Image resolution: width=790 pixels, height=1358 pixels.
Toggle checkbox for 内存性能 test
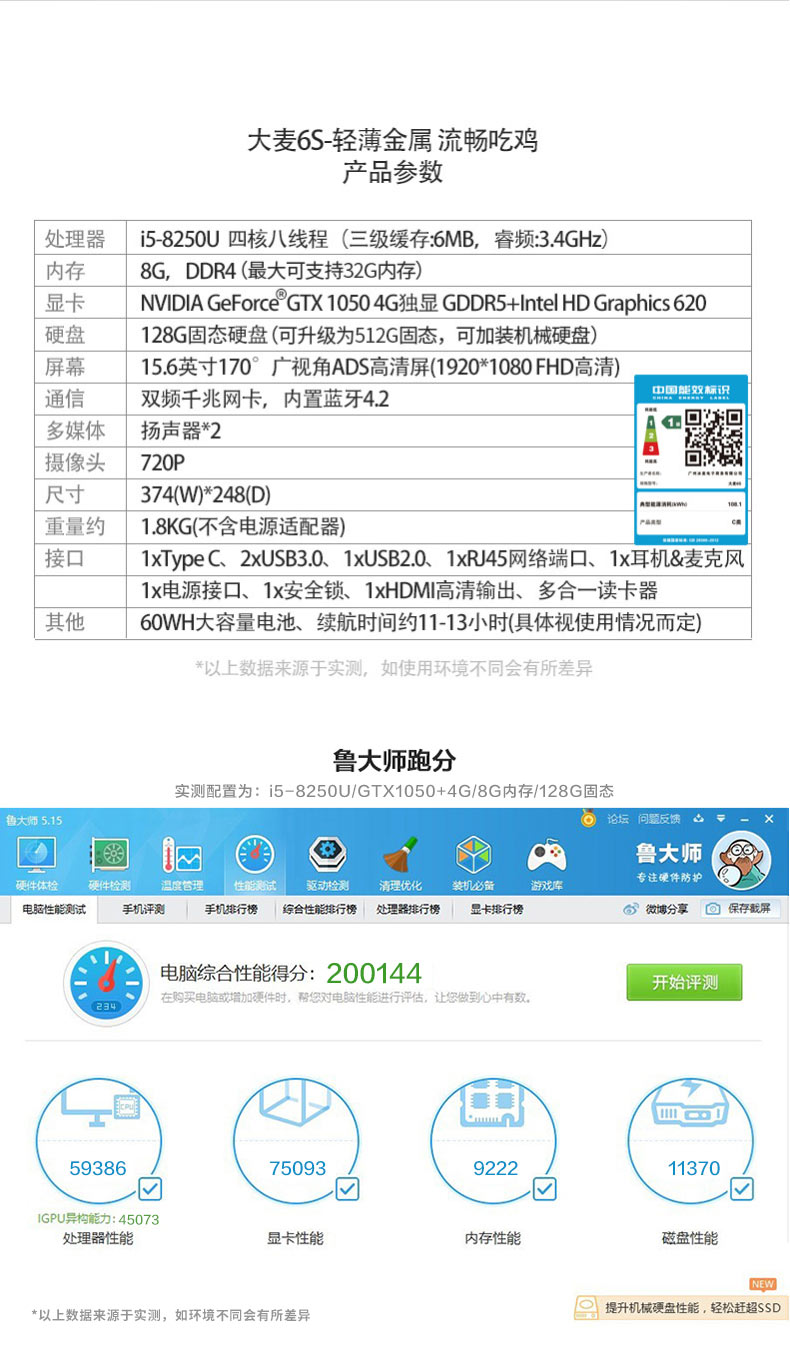(x=544, y=1189)
